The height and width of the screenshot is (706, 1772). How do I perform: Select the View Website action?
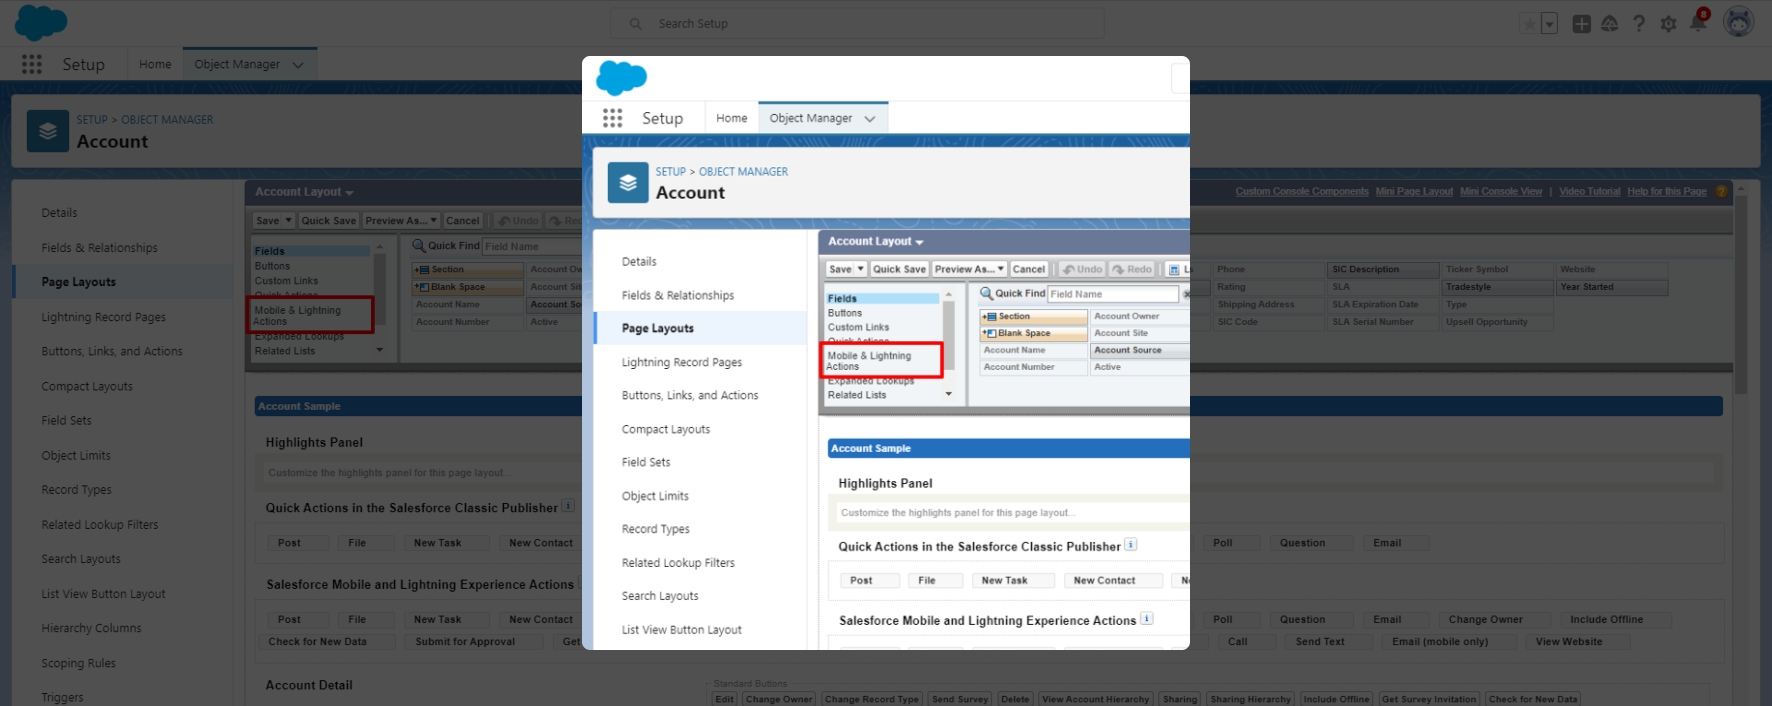point(1568,642)
